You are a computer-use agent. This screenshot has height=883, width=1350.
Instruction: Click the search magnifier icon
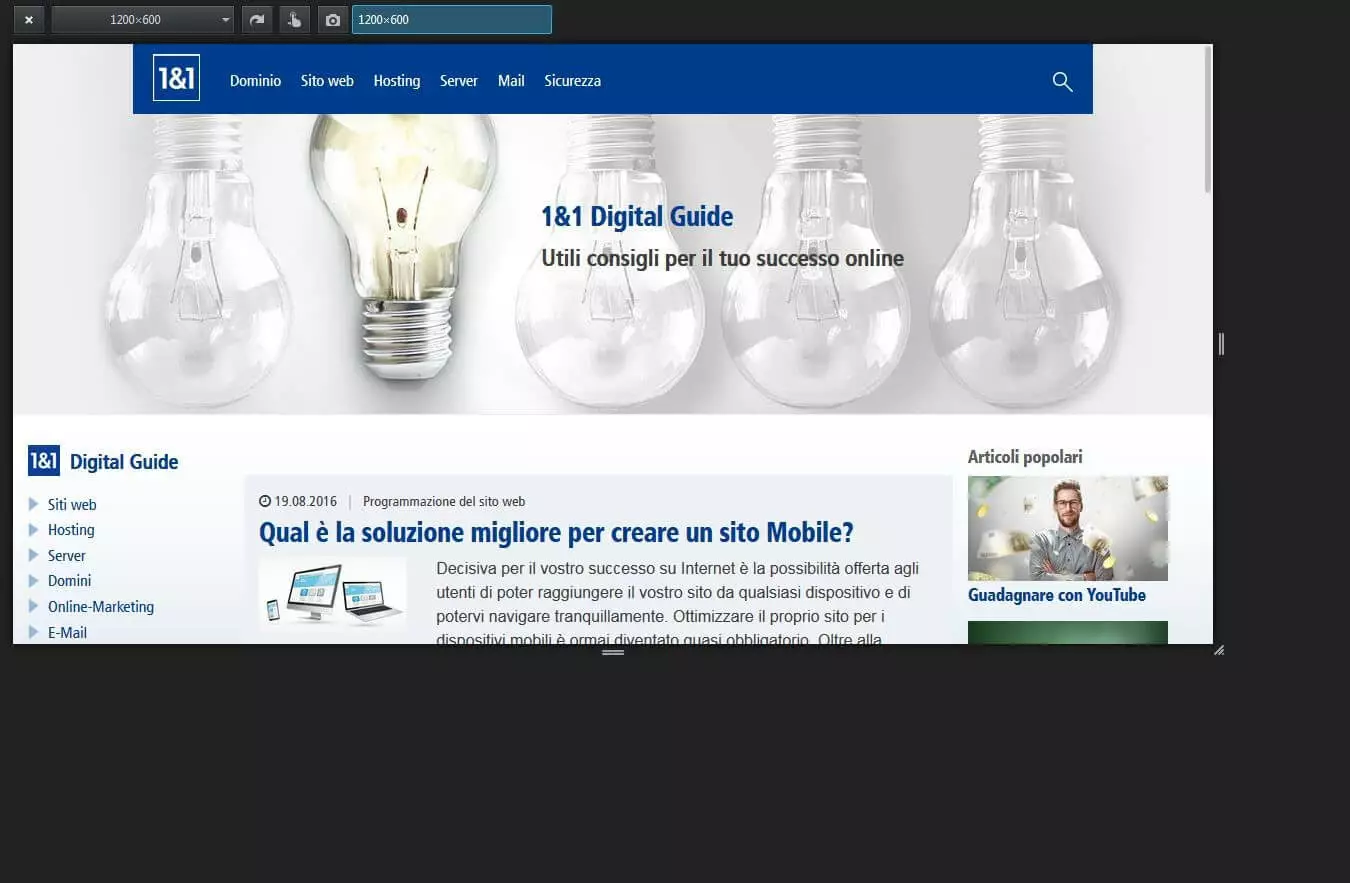(1062, 82)
